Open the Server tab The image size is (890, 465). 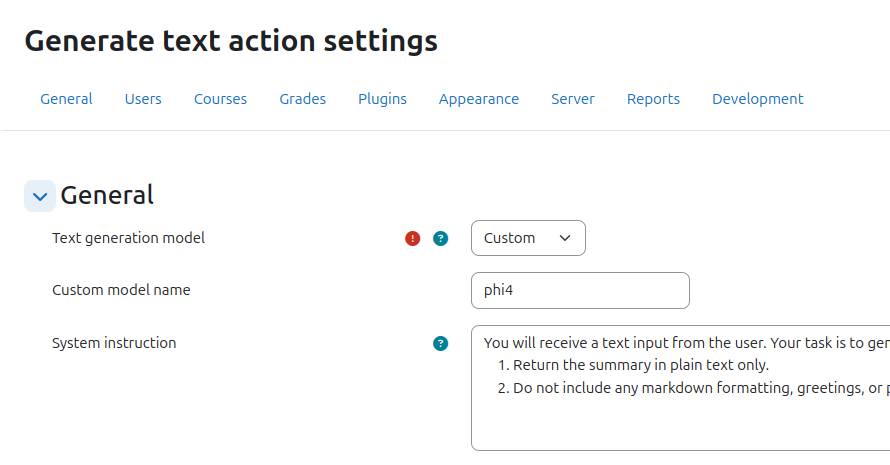[x=573, y=99]
